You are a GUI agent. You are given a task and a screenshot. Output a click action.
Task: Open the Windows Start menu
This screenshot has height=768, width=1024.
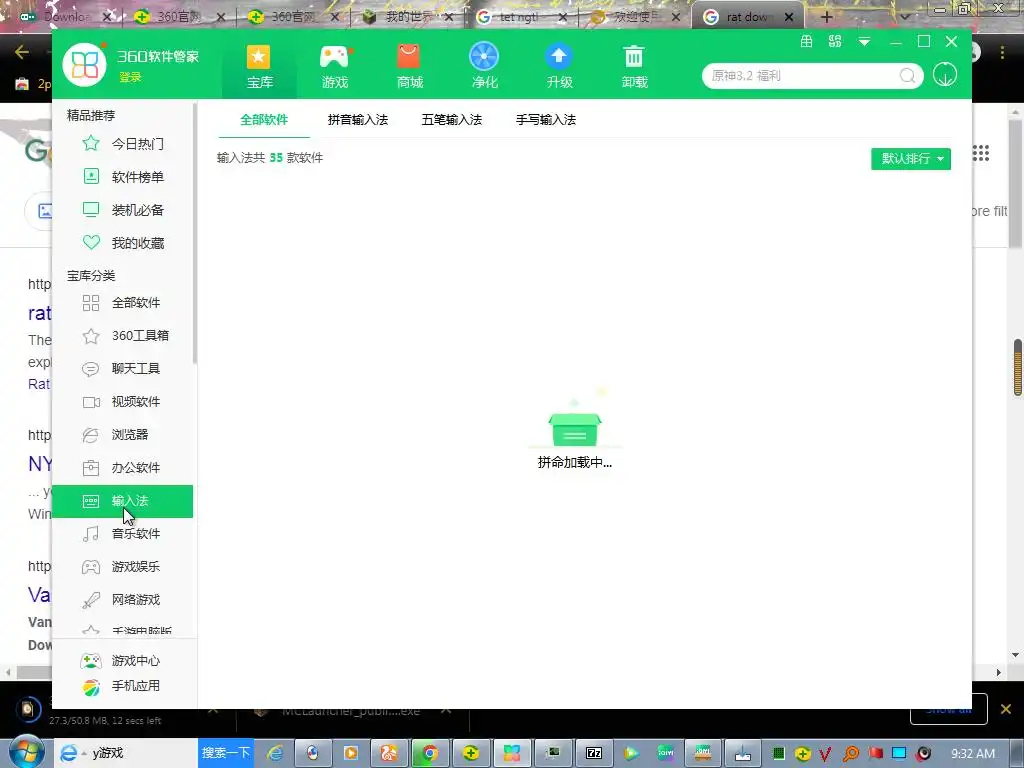coord(26,752)
